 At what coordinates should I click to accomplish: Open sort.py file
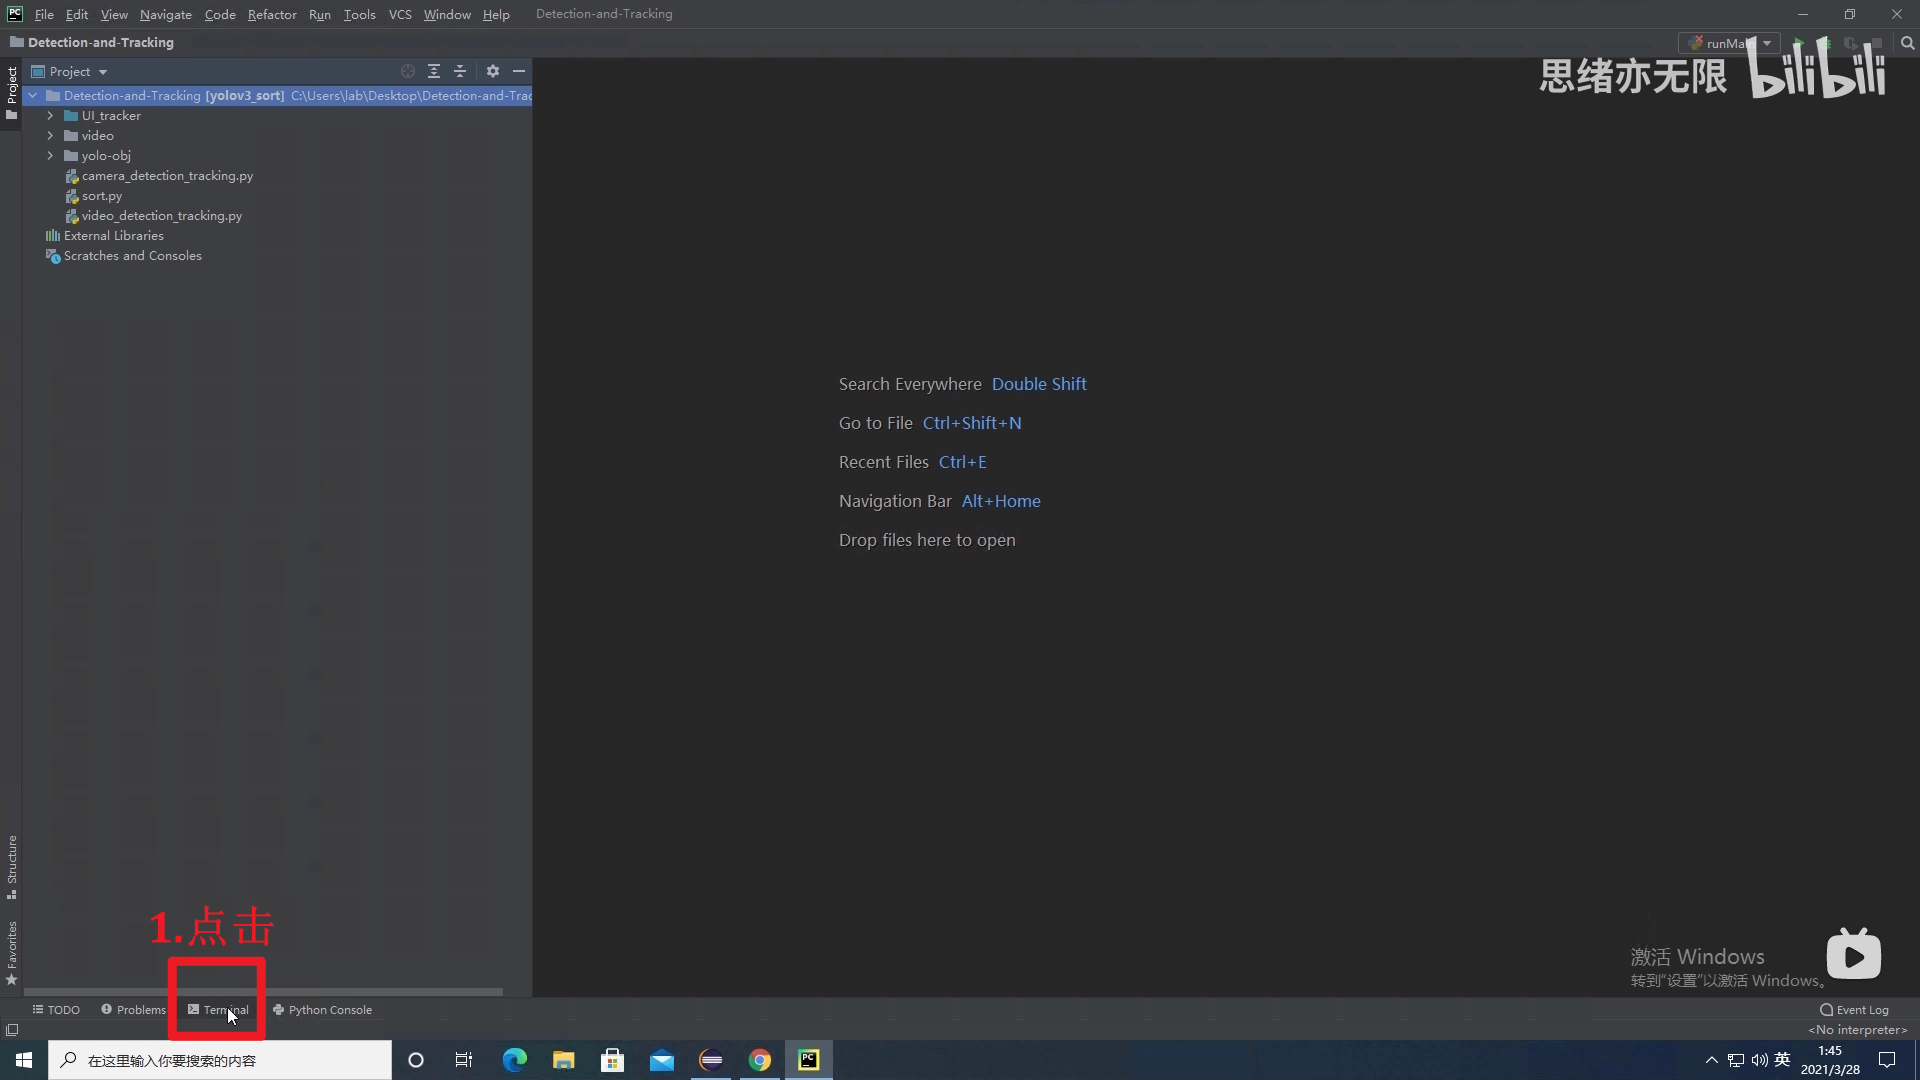tap(102, 195)
